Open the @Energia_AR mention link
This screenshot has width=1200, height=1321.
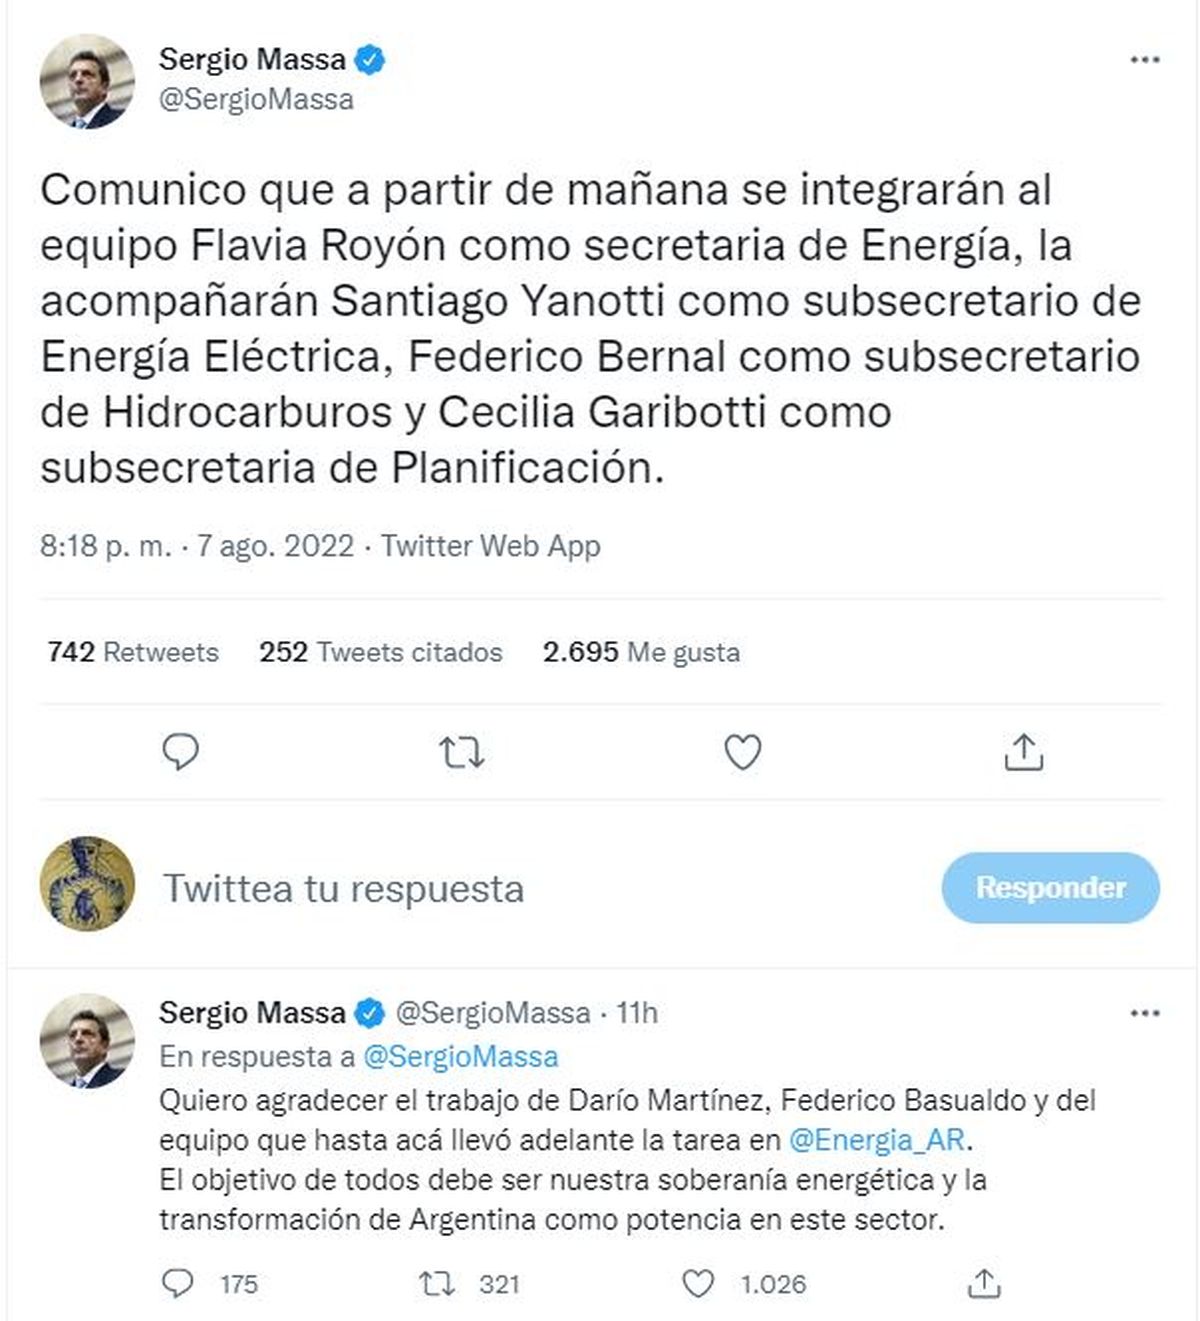tap(879, 1140)
